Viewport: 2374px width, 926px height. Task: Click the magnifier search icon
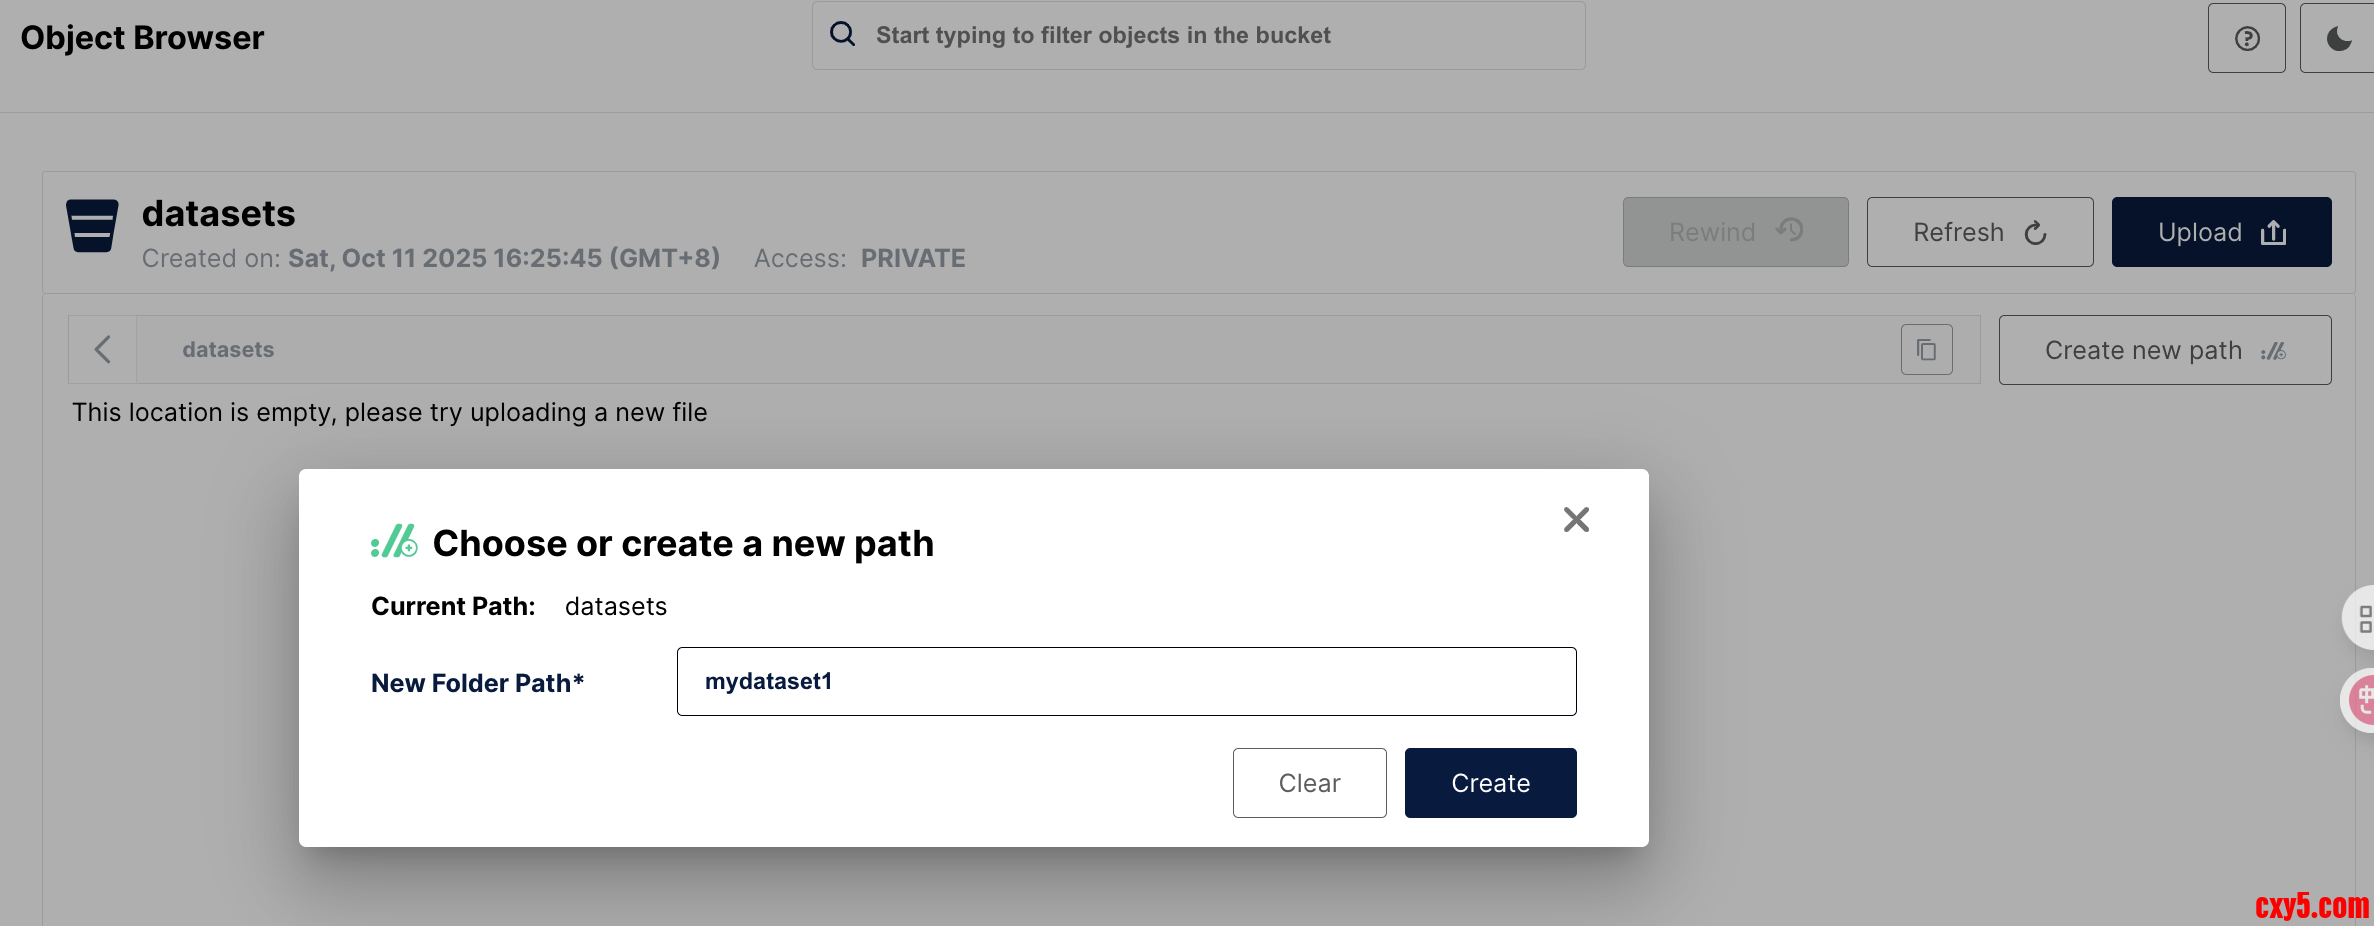pyautogui.click(x=843, y=35)
